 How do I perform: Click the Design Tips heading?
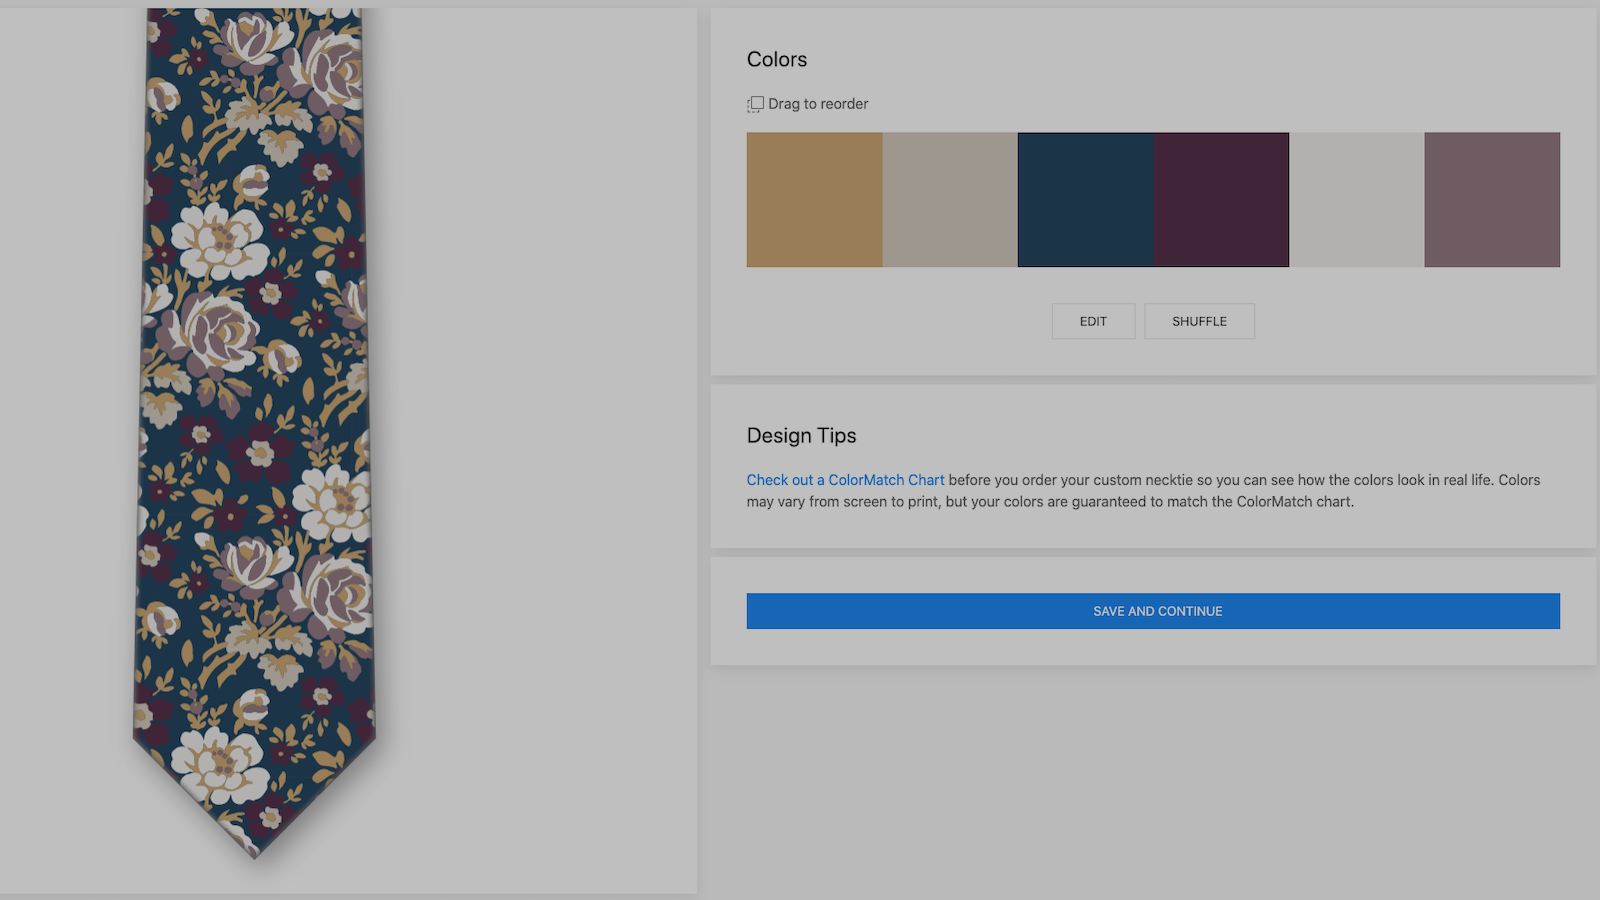pos(801,436)
